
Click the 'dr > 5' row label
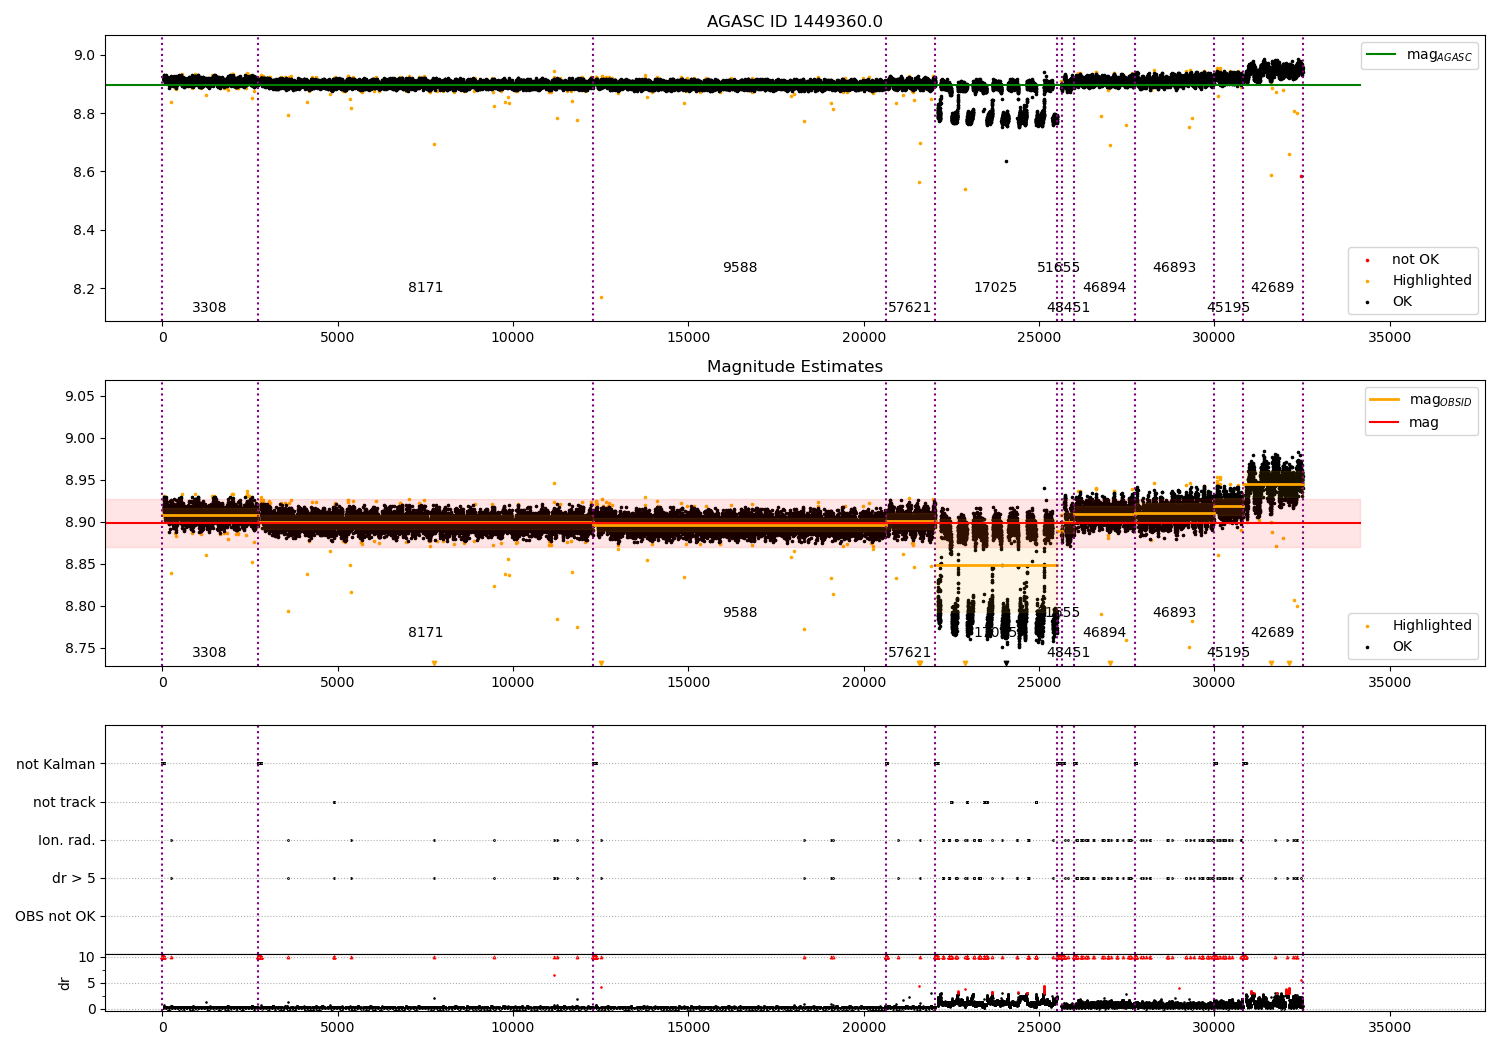pos(74,879)
